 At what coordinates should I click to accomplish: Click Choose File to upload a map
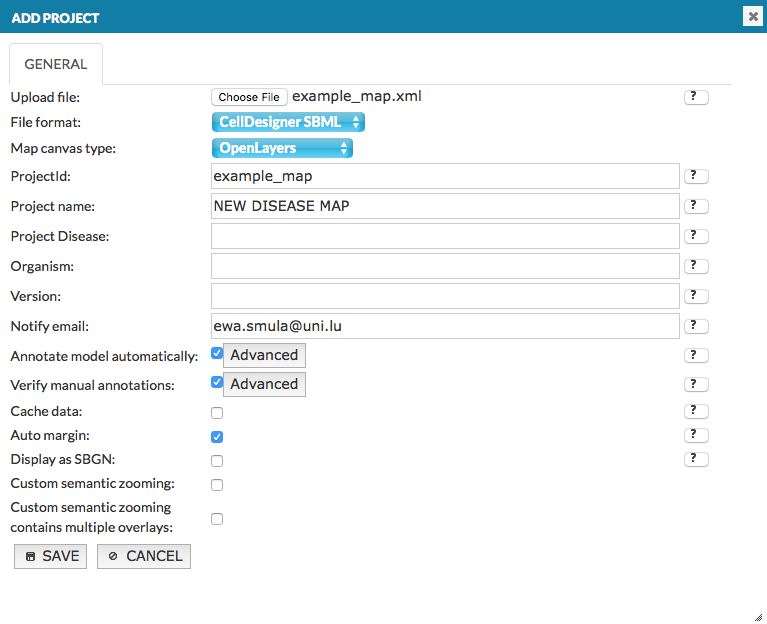tap(249, 97)
